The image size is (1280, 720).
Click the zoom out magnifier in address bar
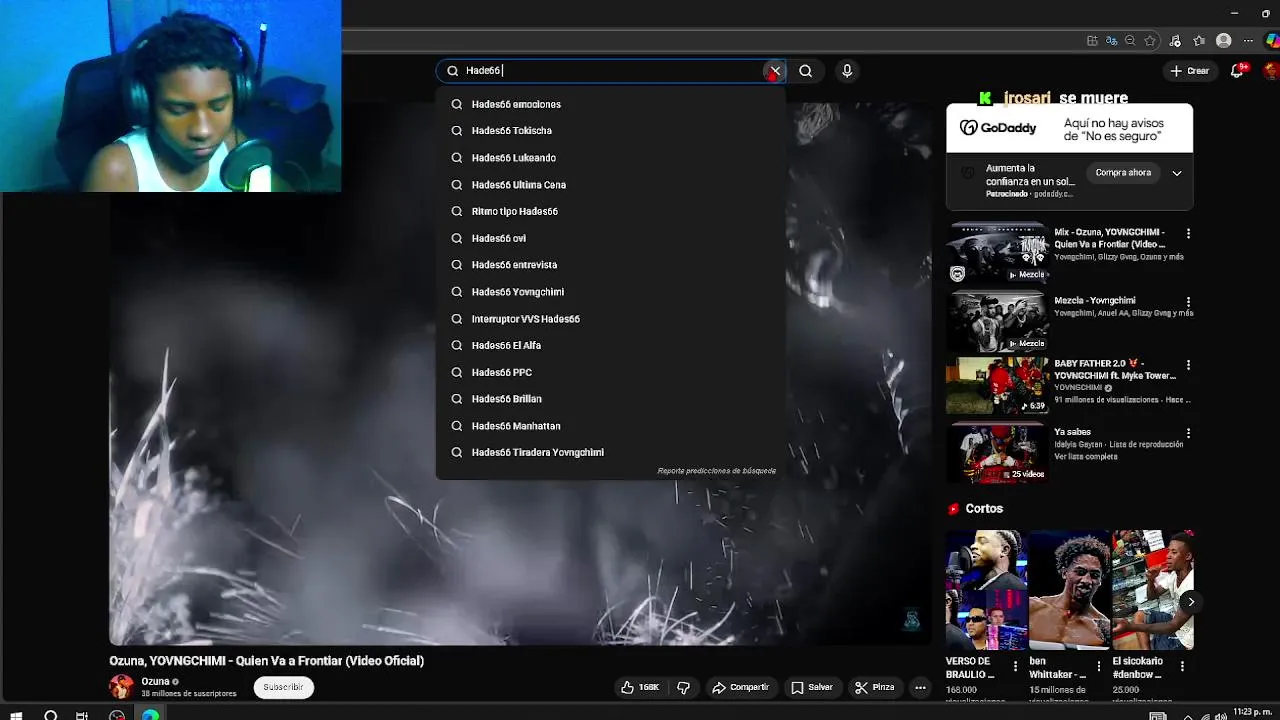point(1130,41)
